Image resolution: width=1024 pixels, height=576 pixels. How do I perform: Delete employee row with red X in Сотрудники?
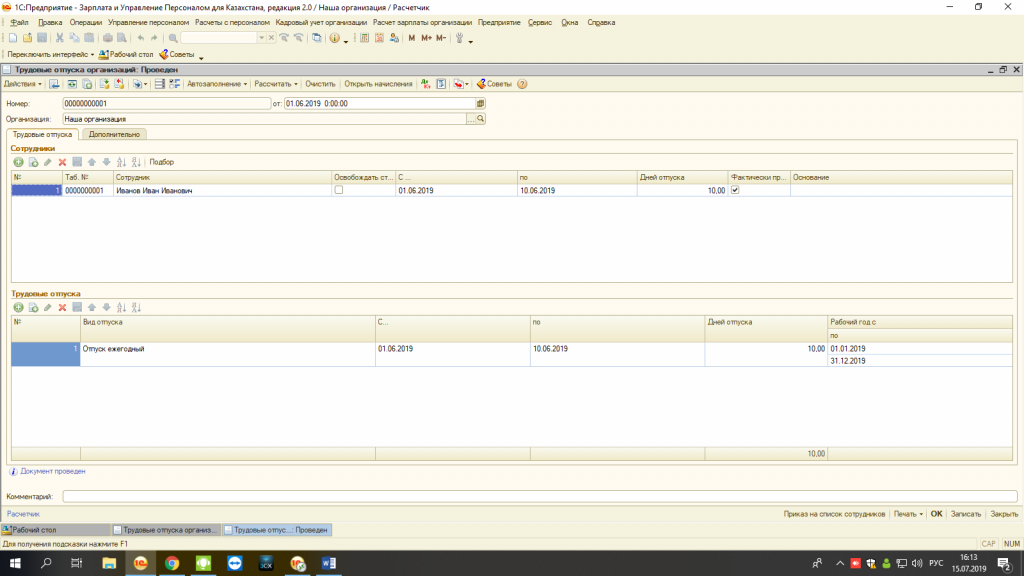point(62,162)
